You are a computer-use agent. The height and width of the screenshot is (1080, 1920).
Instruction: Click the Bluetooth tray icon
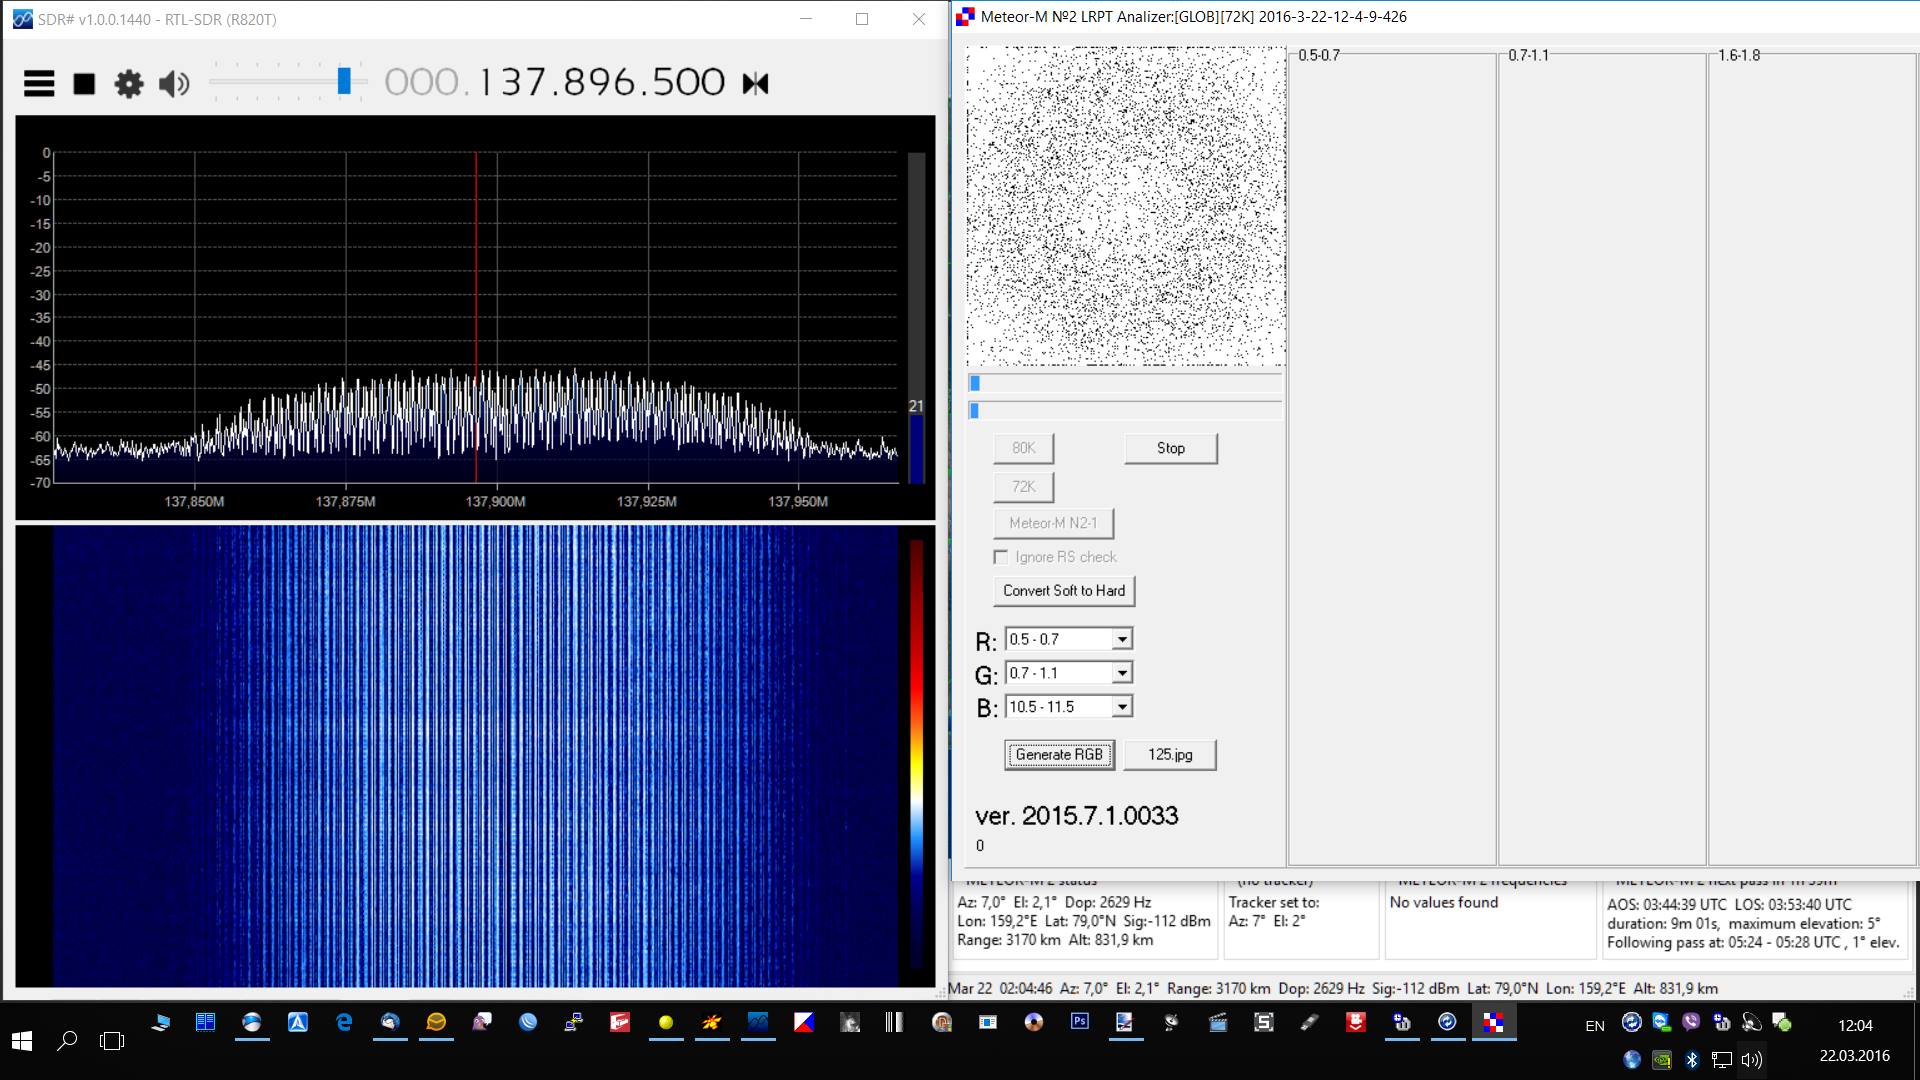[x=1692, y=1059]
